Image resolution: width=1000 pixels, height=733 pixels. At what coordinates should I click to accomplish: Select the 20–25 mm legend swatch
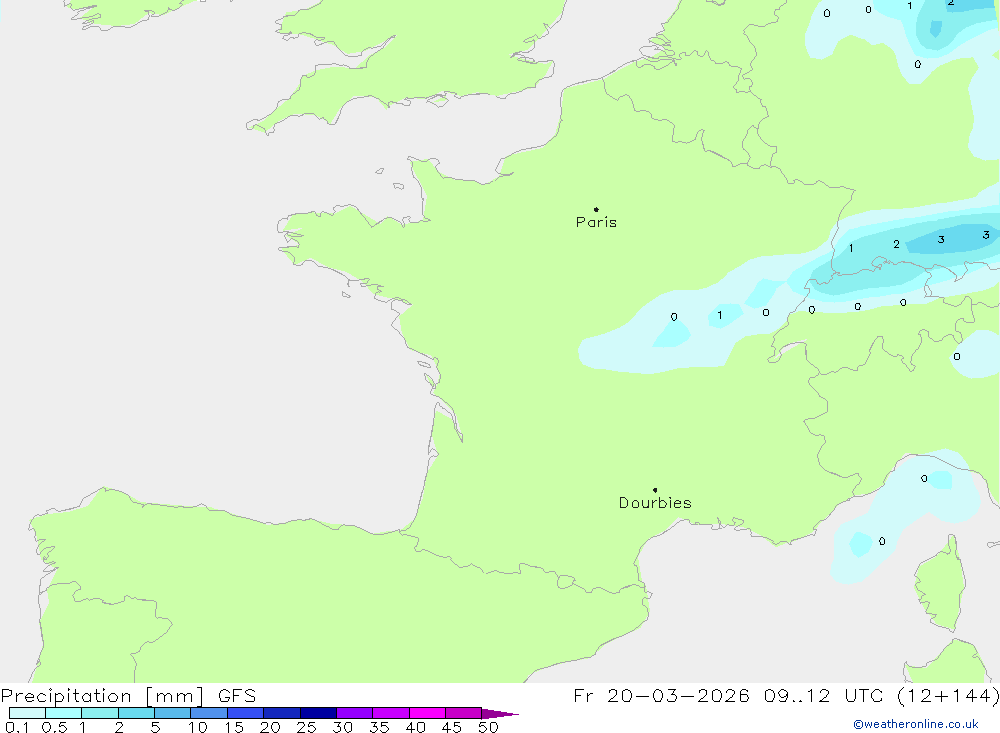click(x=282, y=713)
